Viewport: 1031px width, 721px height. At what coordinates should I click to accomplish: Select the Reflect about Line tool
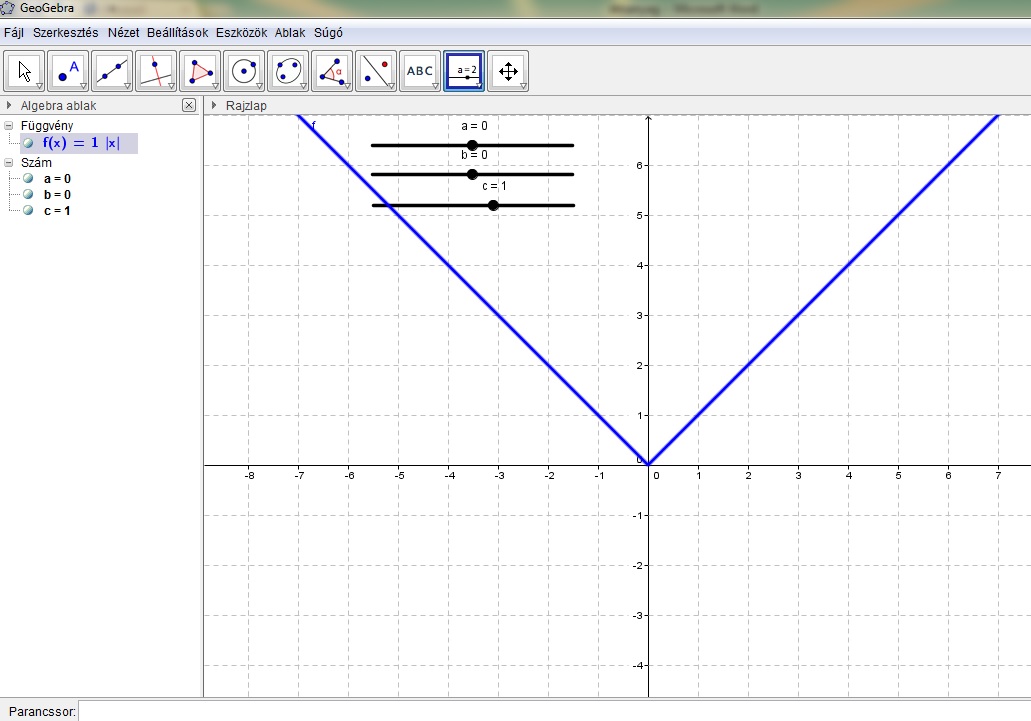(377, 71)
